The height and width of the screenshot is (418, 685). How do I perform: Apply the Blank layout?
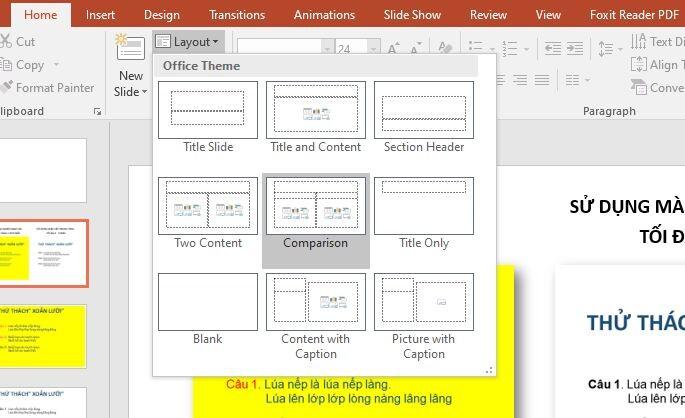coord(208,310)
